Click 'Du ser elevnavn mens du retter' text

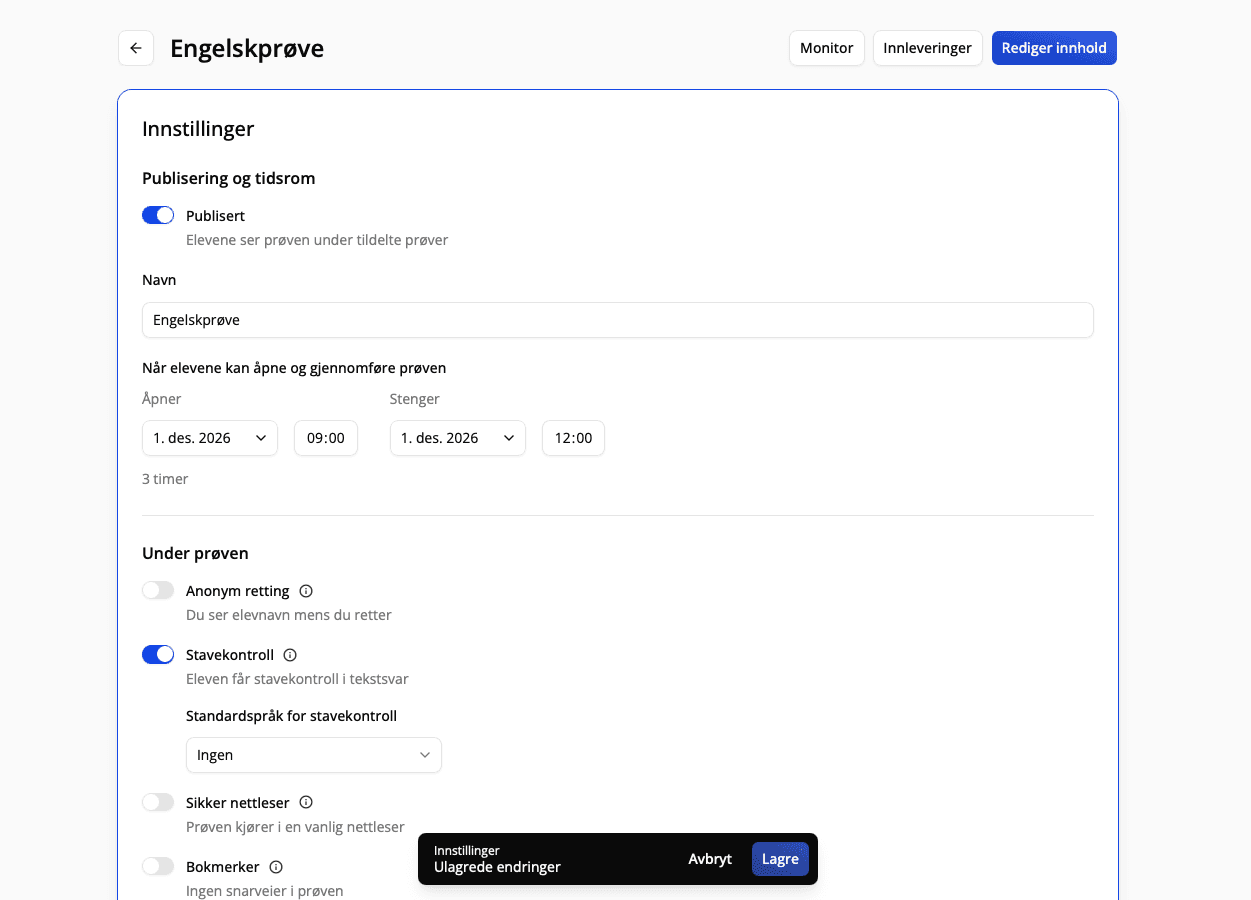pos(289,615)
